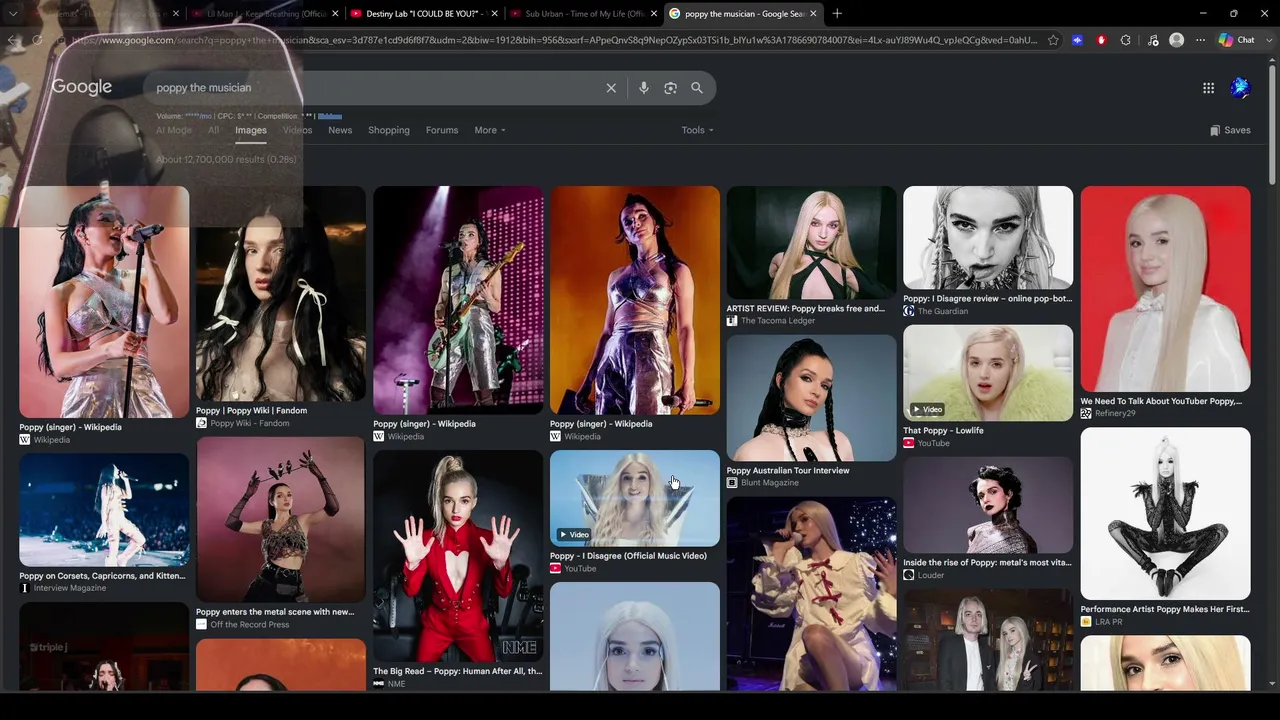Open Google Lens image search icon
This screenshot has height=720, width=1280.
(670, 88)
